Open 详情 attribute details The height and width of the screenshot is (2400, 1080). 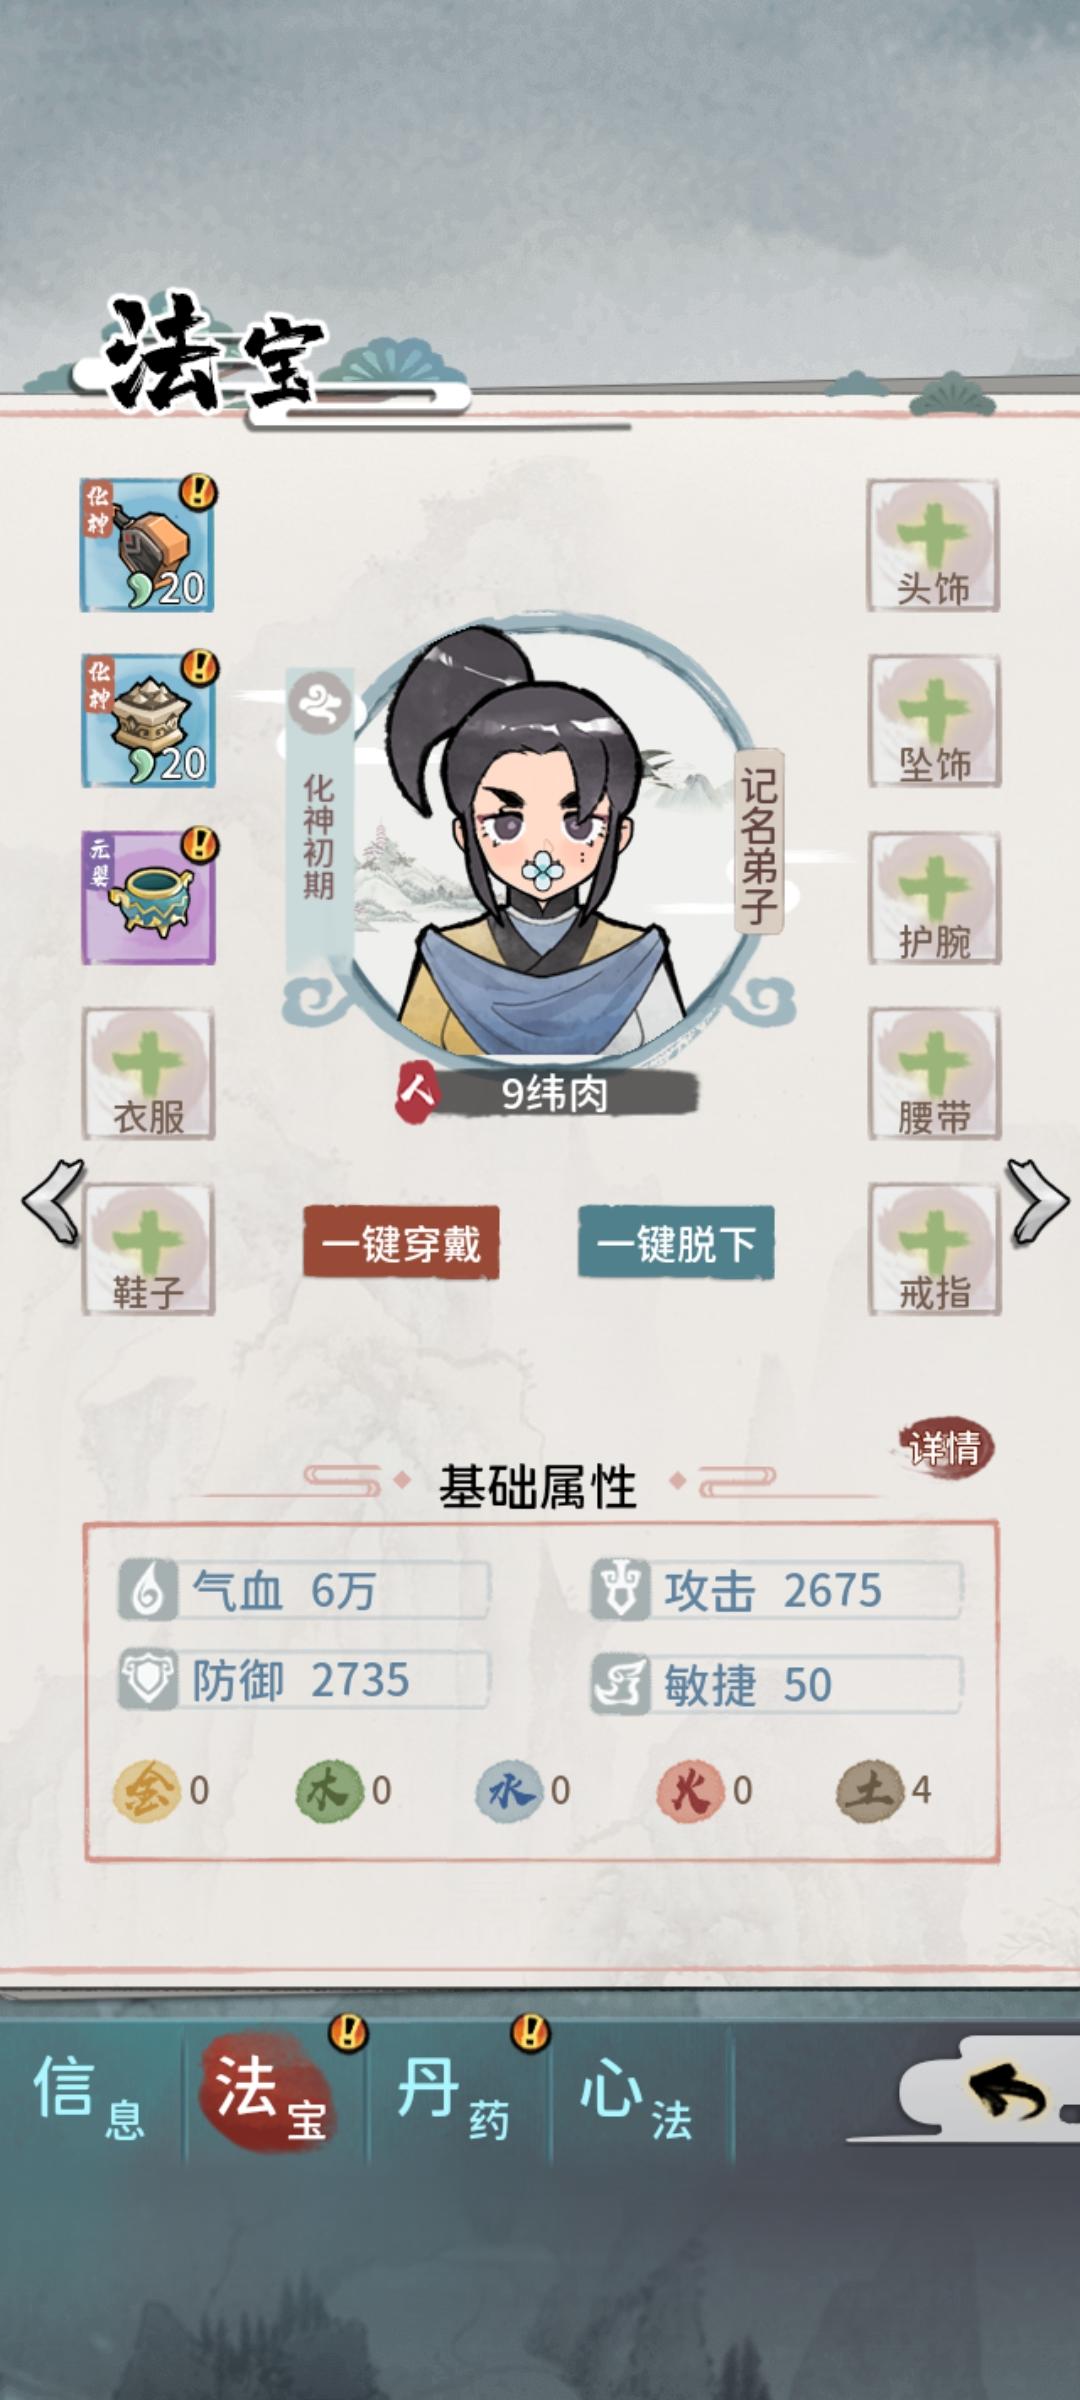[x=944, y=1447]
